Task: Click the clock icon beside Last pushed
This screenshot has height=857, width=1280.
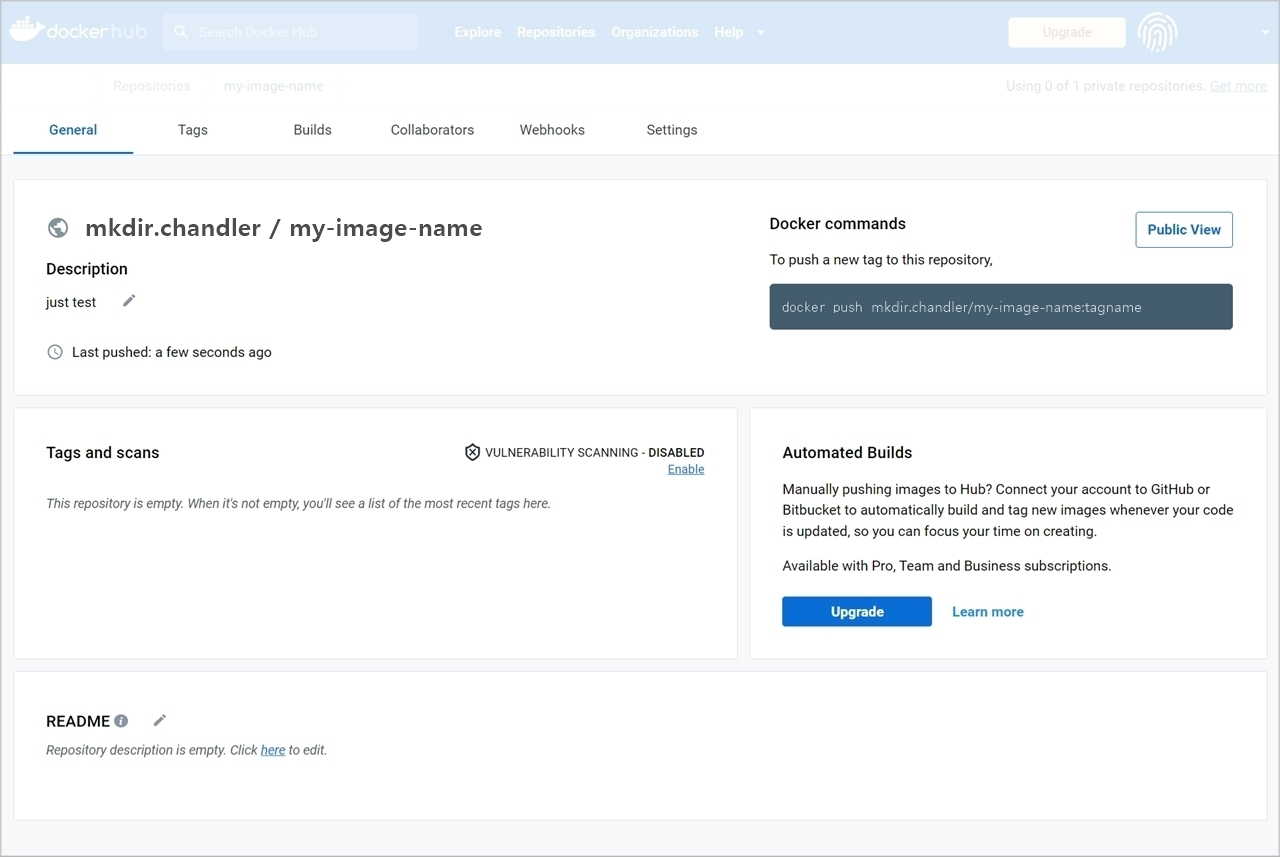Action: [x=55, y=352]
